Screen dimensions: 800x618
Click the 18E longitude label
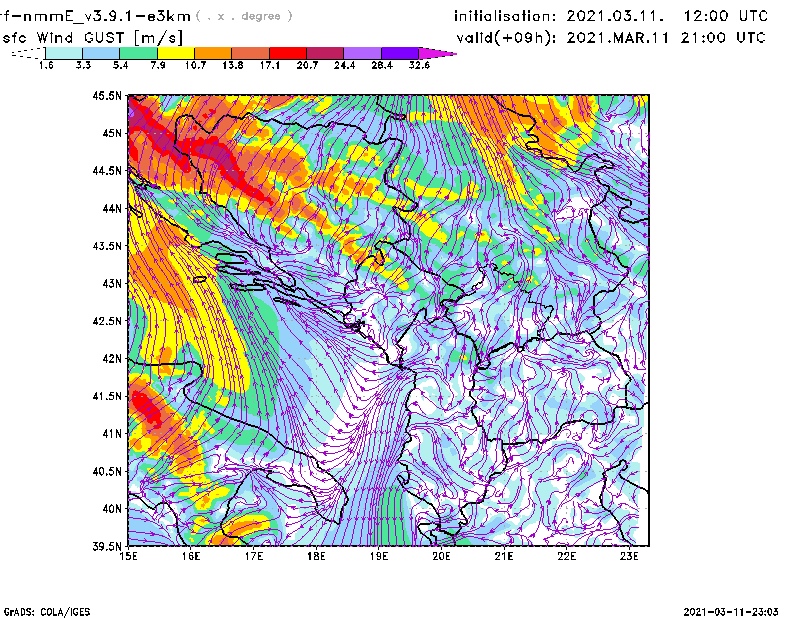pos(316,556)
